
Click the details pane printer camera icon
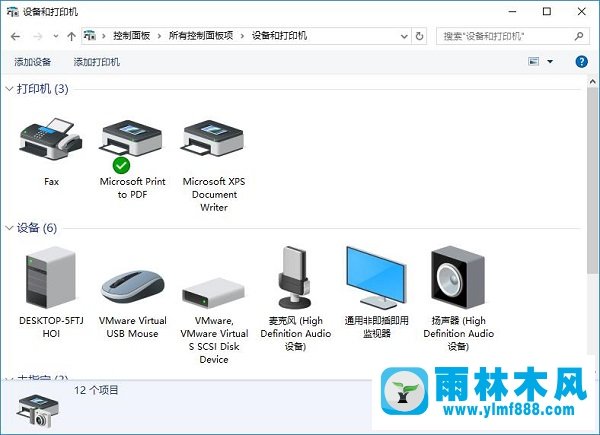pos(37,411)
